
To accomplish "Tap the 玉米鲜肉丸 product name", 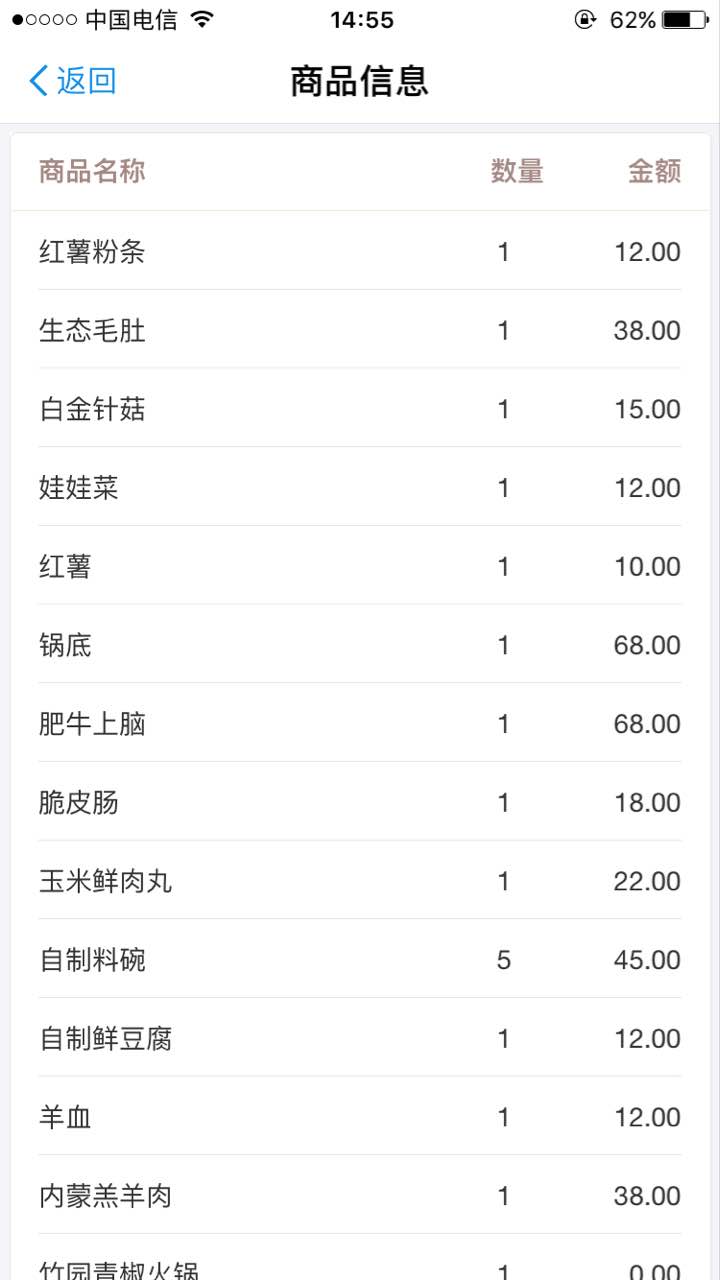I will click(x=105, y=881).
